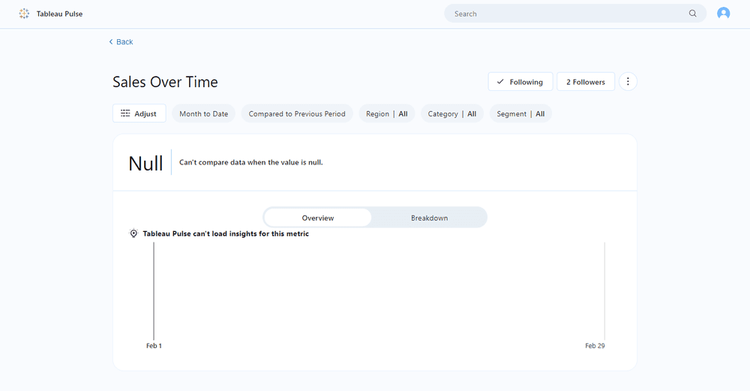Click the can't compare data message
This screenshot has width=750, height=391.
point(251,163)
